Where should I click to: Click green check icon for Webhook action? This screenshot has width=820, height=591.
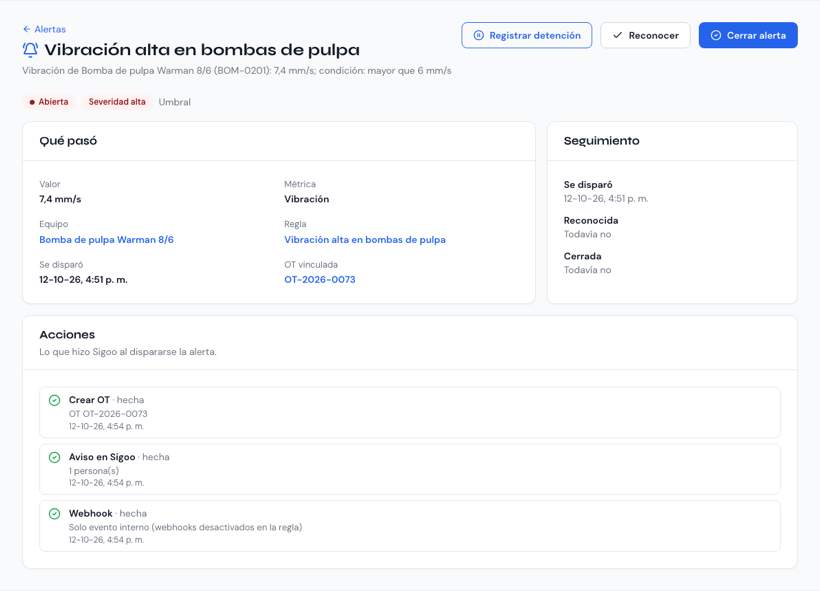[54, 514]
